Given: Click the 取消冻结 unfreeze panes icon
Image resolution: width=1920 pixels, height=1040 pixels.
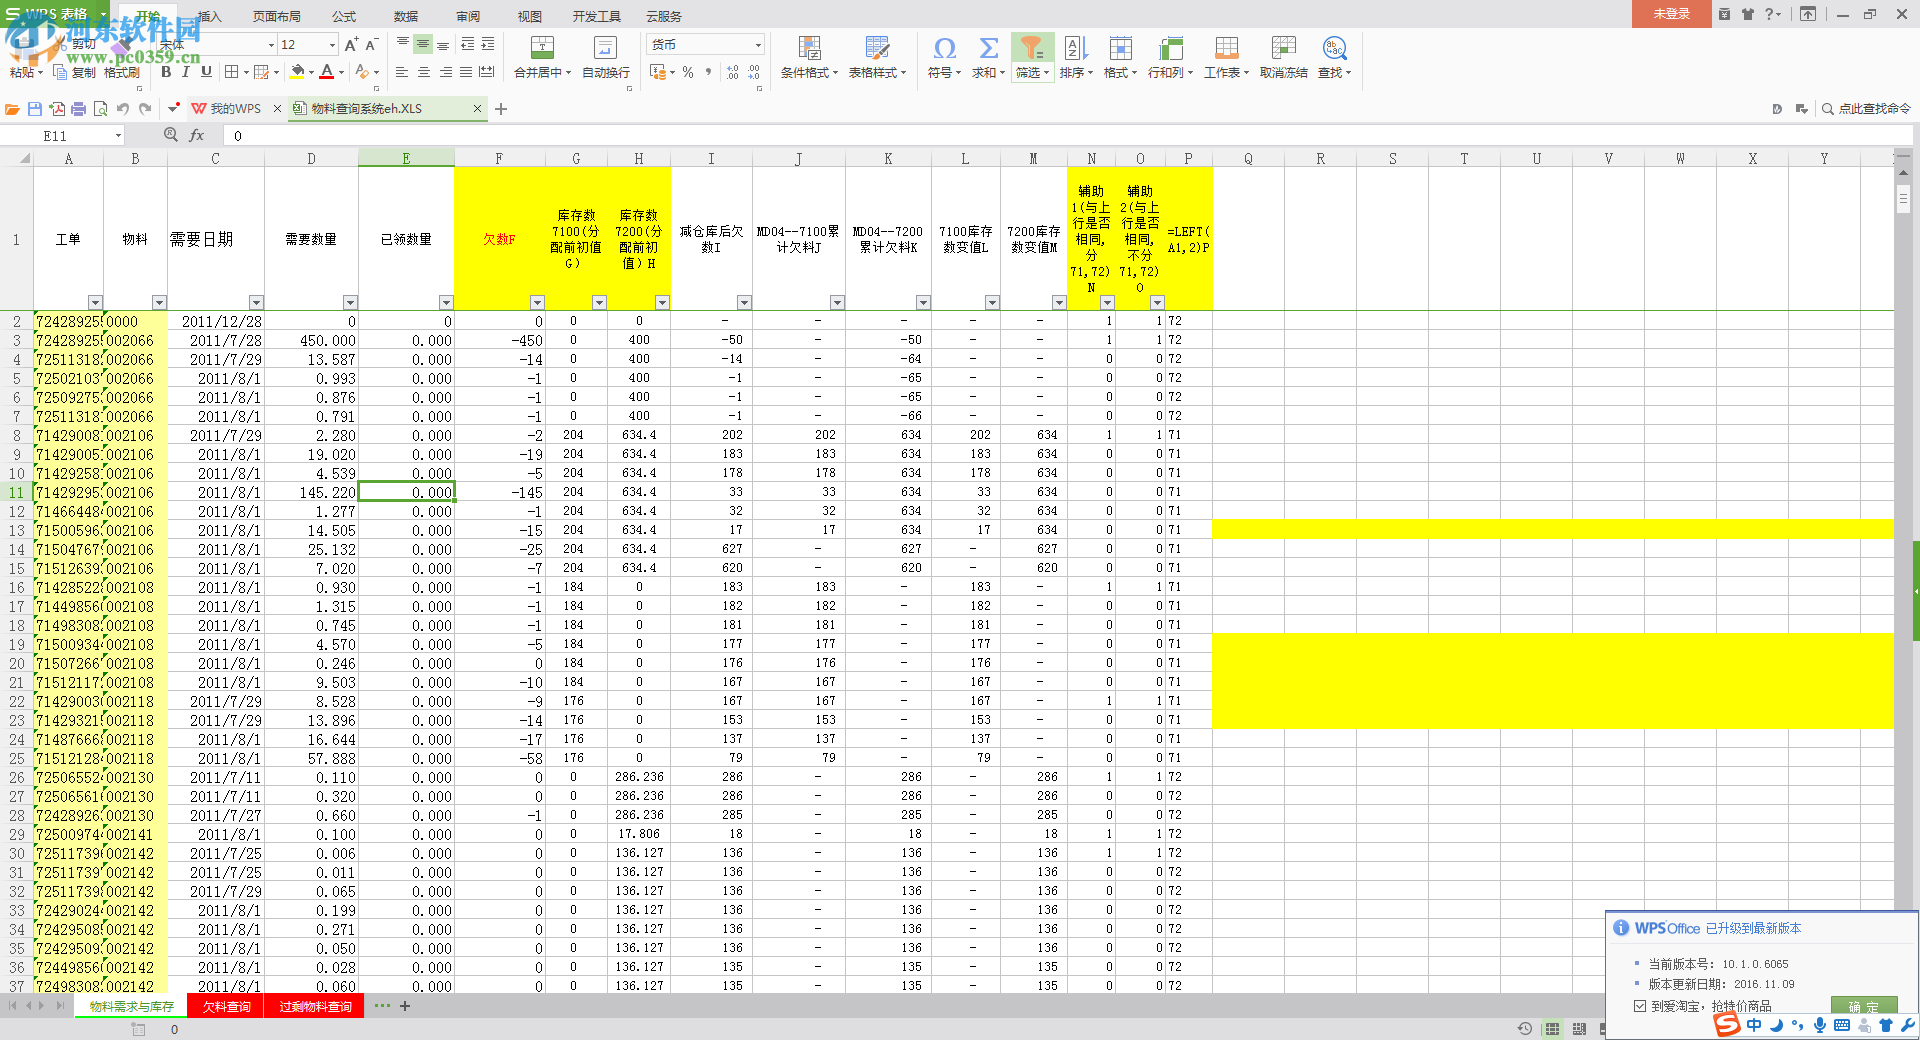Looking at the screenshot, I should click(x=1283, y=48).
